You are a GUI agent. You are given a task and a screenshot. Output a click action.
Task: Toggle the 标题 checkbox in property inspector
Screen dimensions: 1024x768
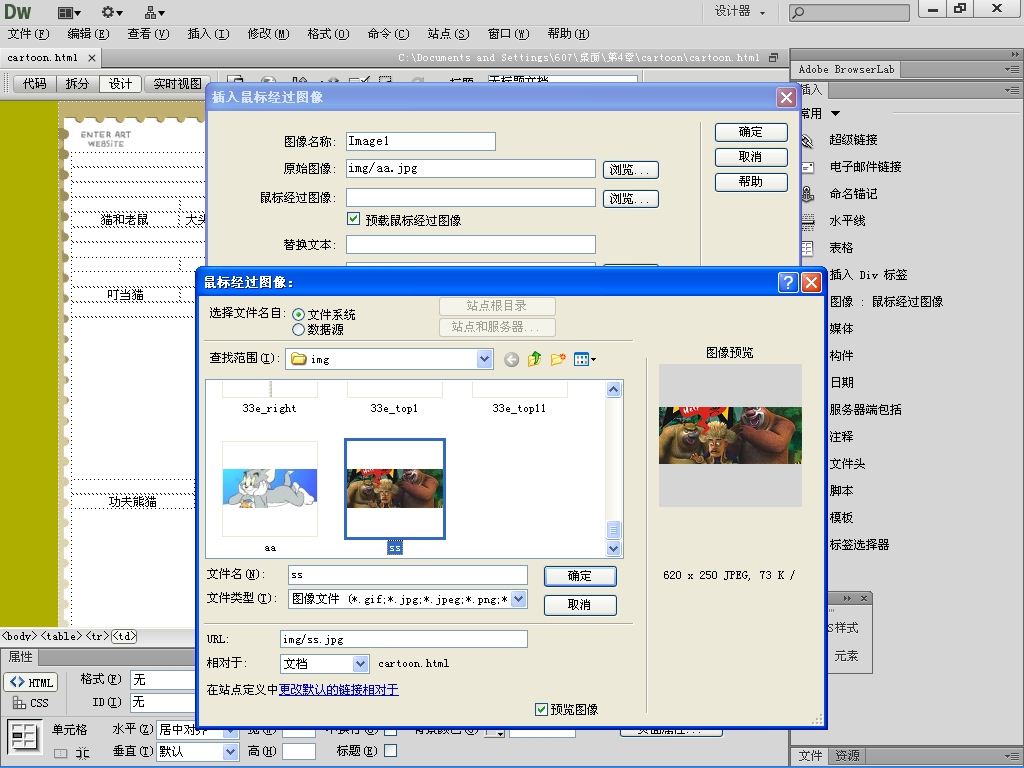point(391,751)
